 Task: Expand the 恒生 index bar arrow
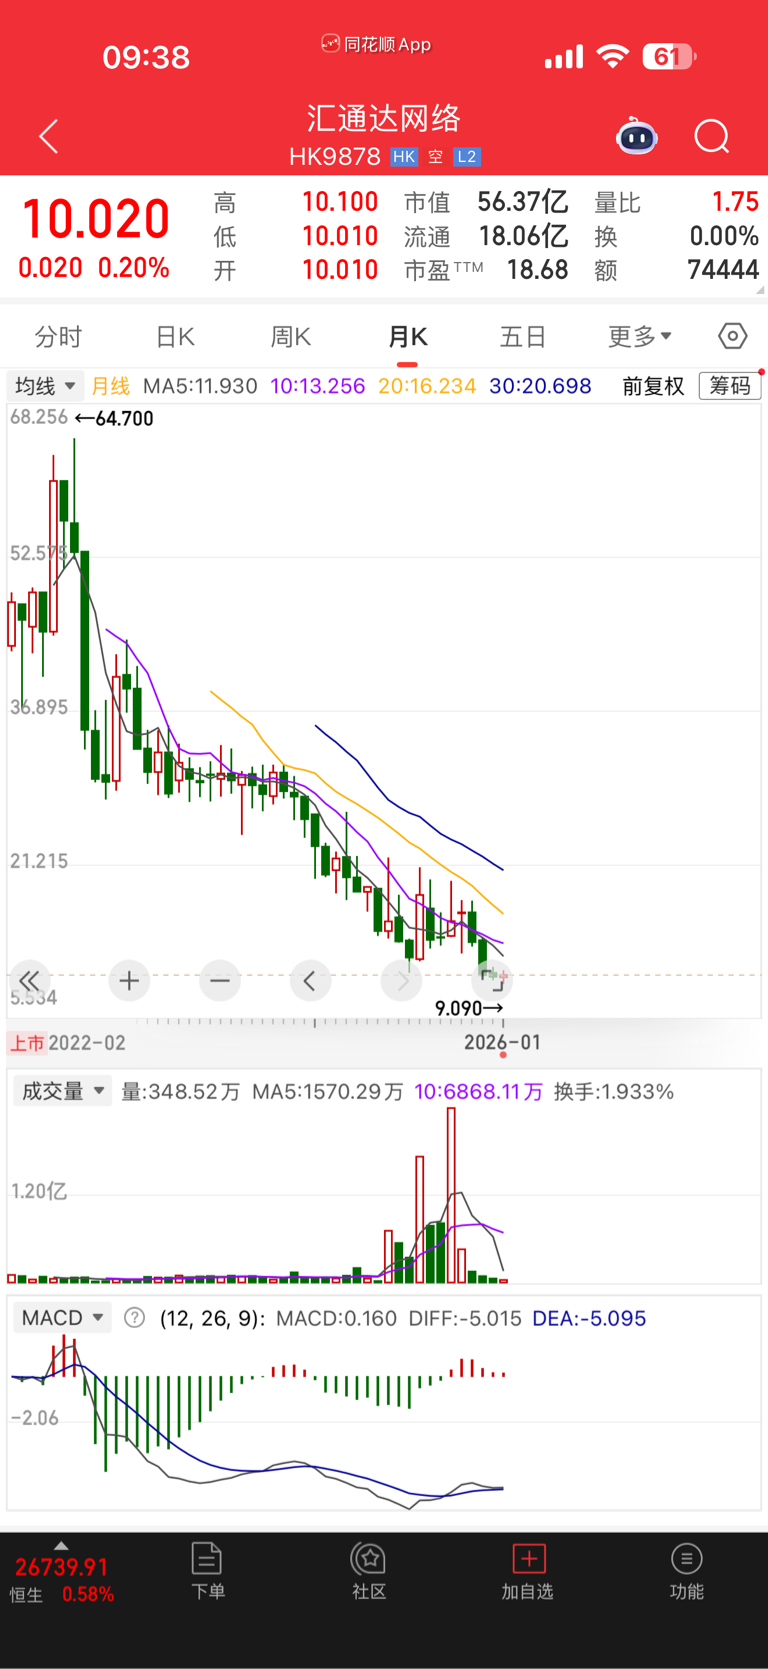coord(61,1545)
